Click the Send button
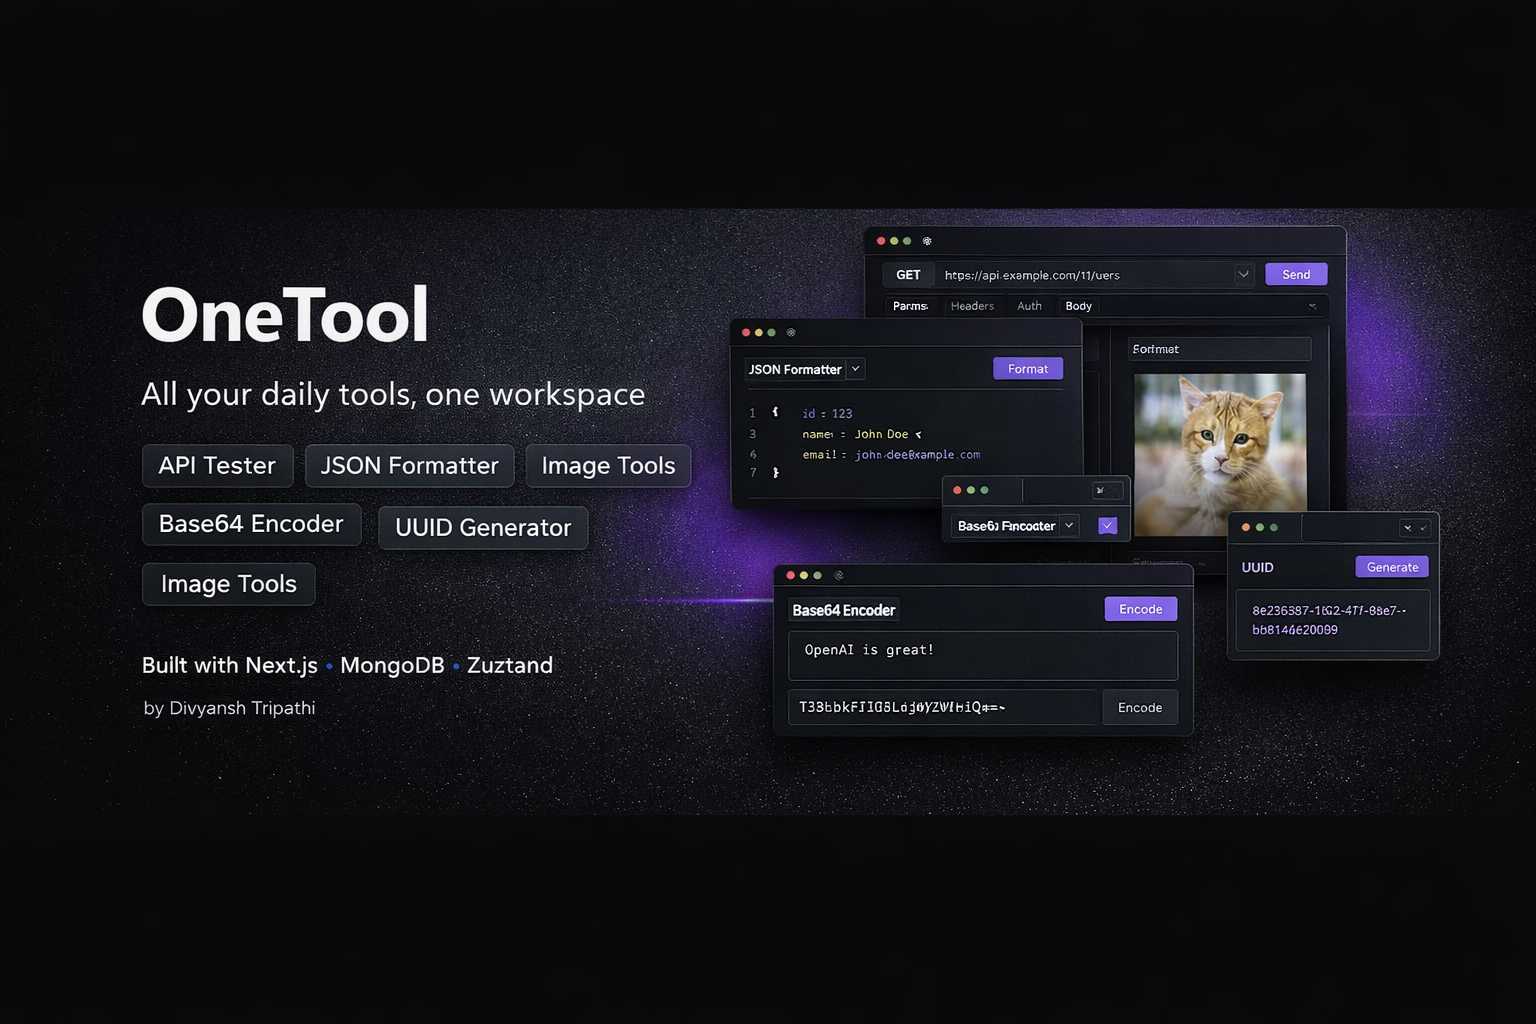Viewport: 1536px width, 1024px height. 1296,274
